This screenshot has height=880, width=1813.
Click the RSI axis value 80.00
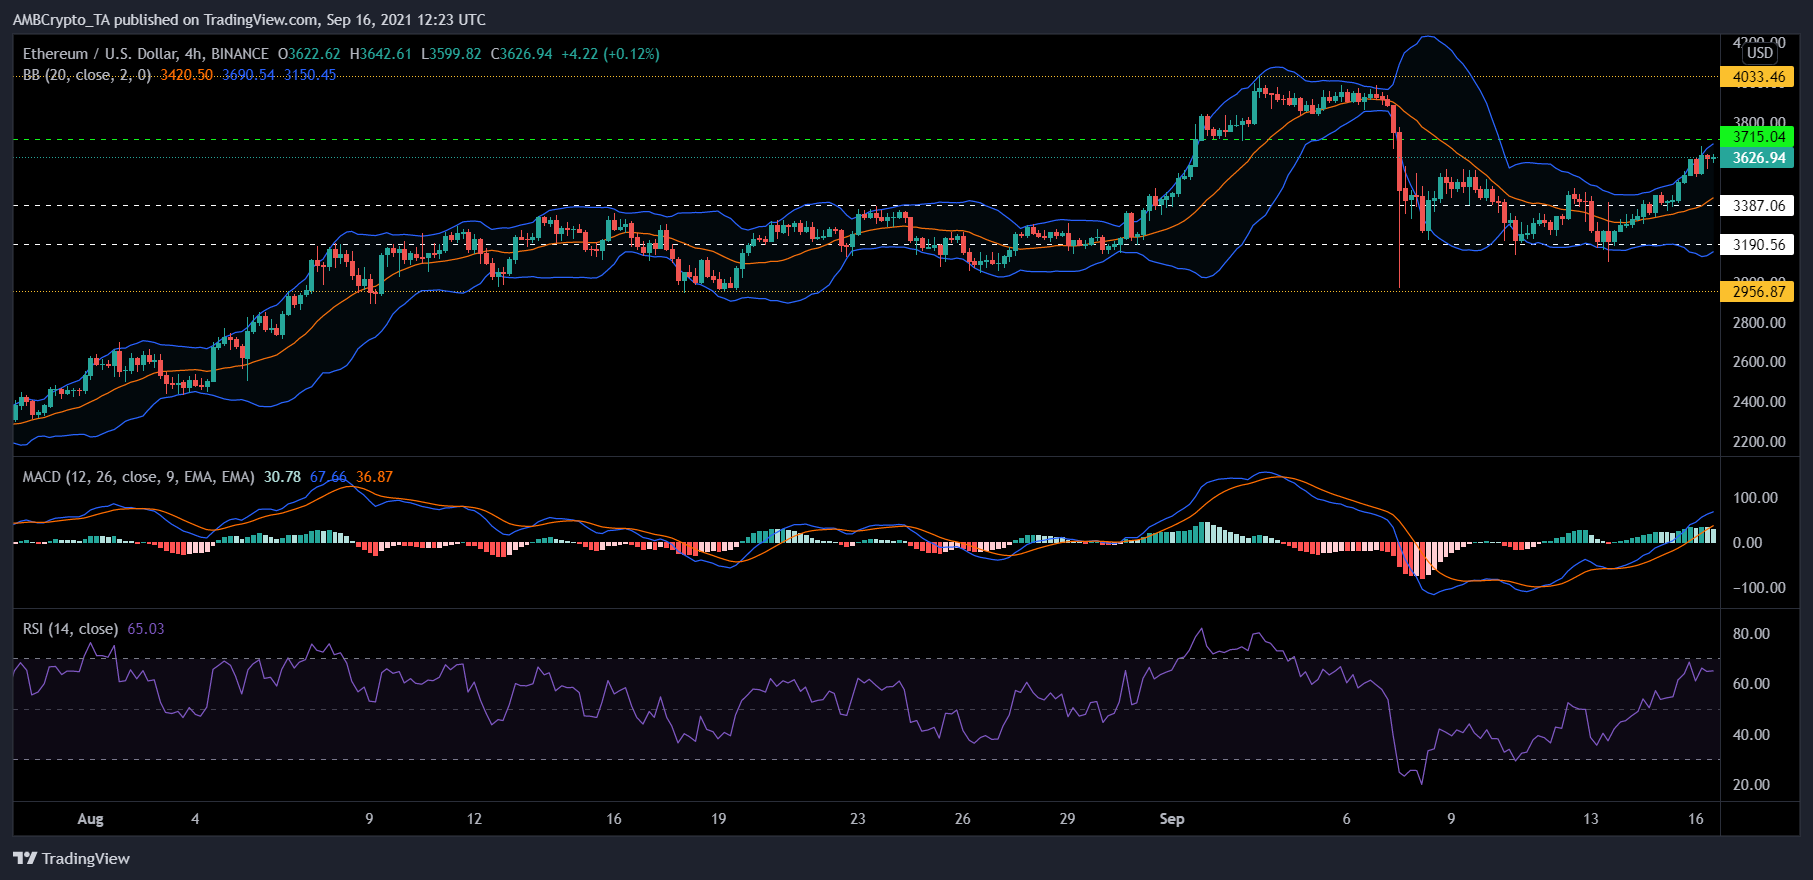point(1751,634)
